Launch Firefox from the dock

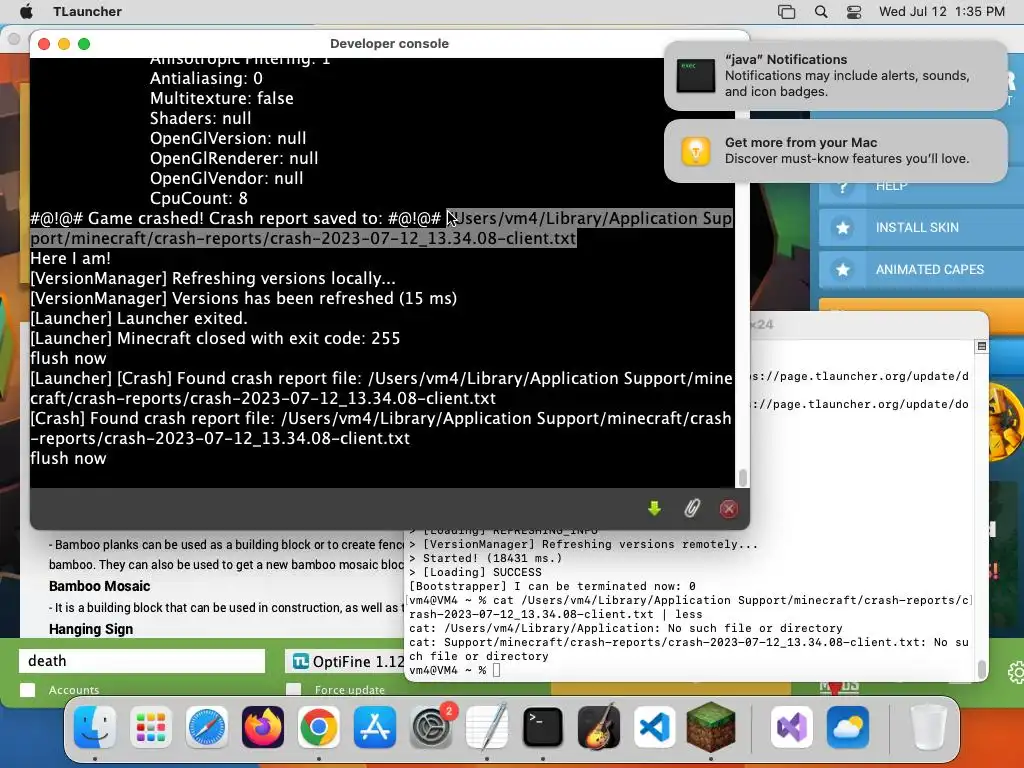(x=263, y=726)
